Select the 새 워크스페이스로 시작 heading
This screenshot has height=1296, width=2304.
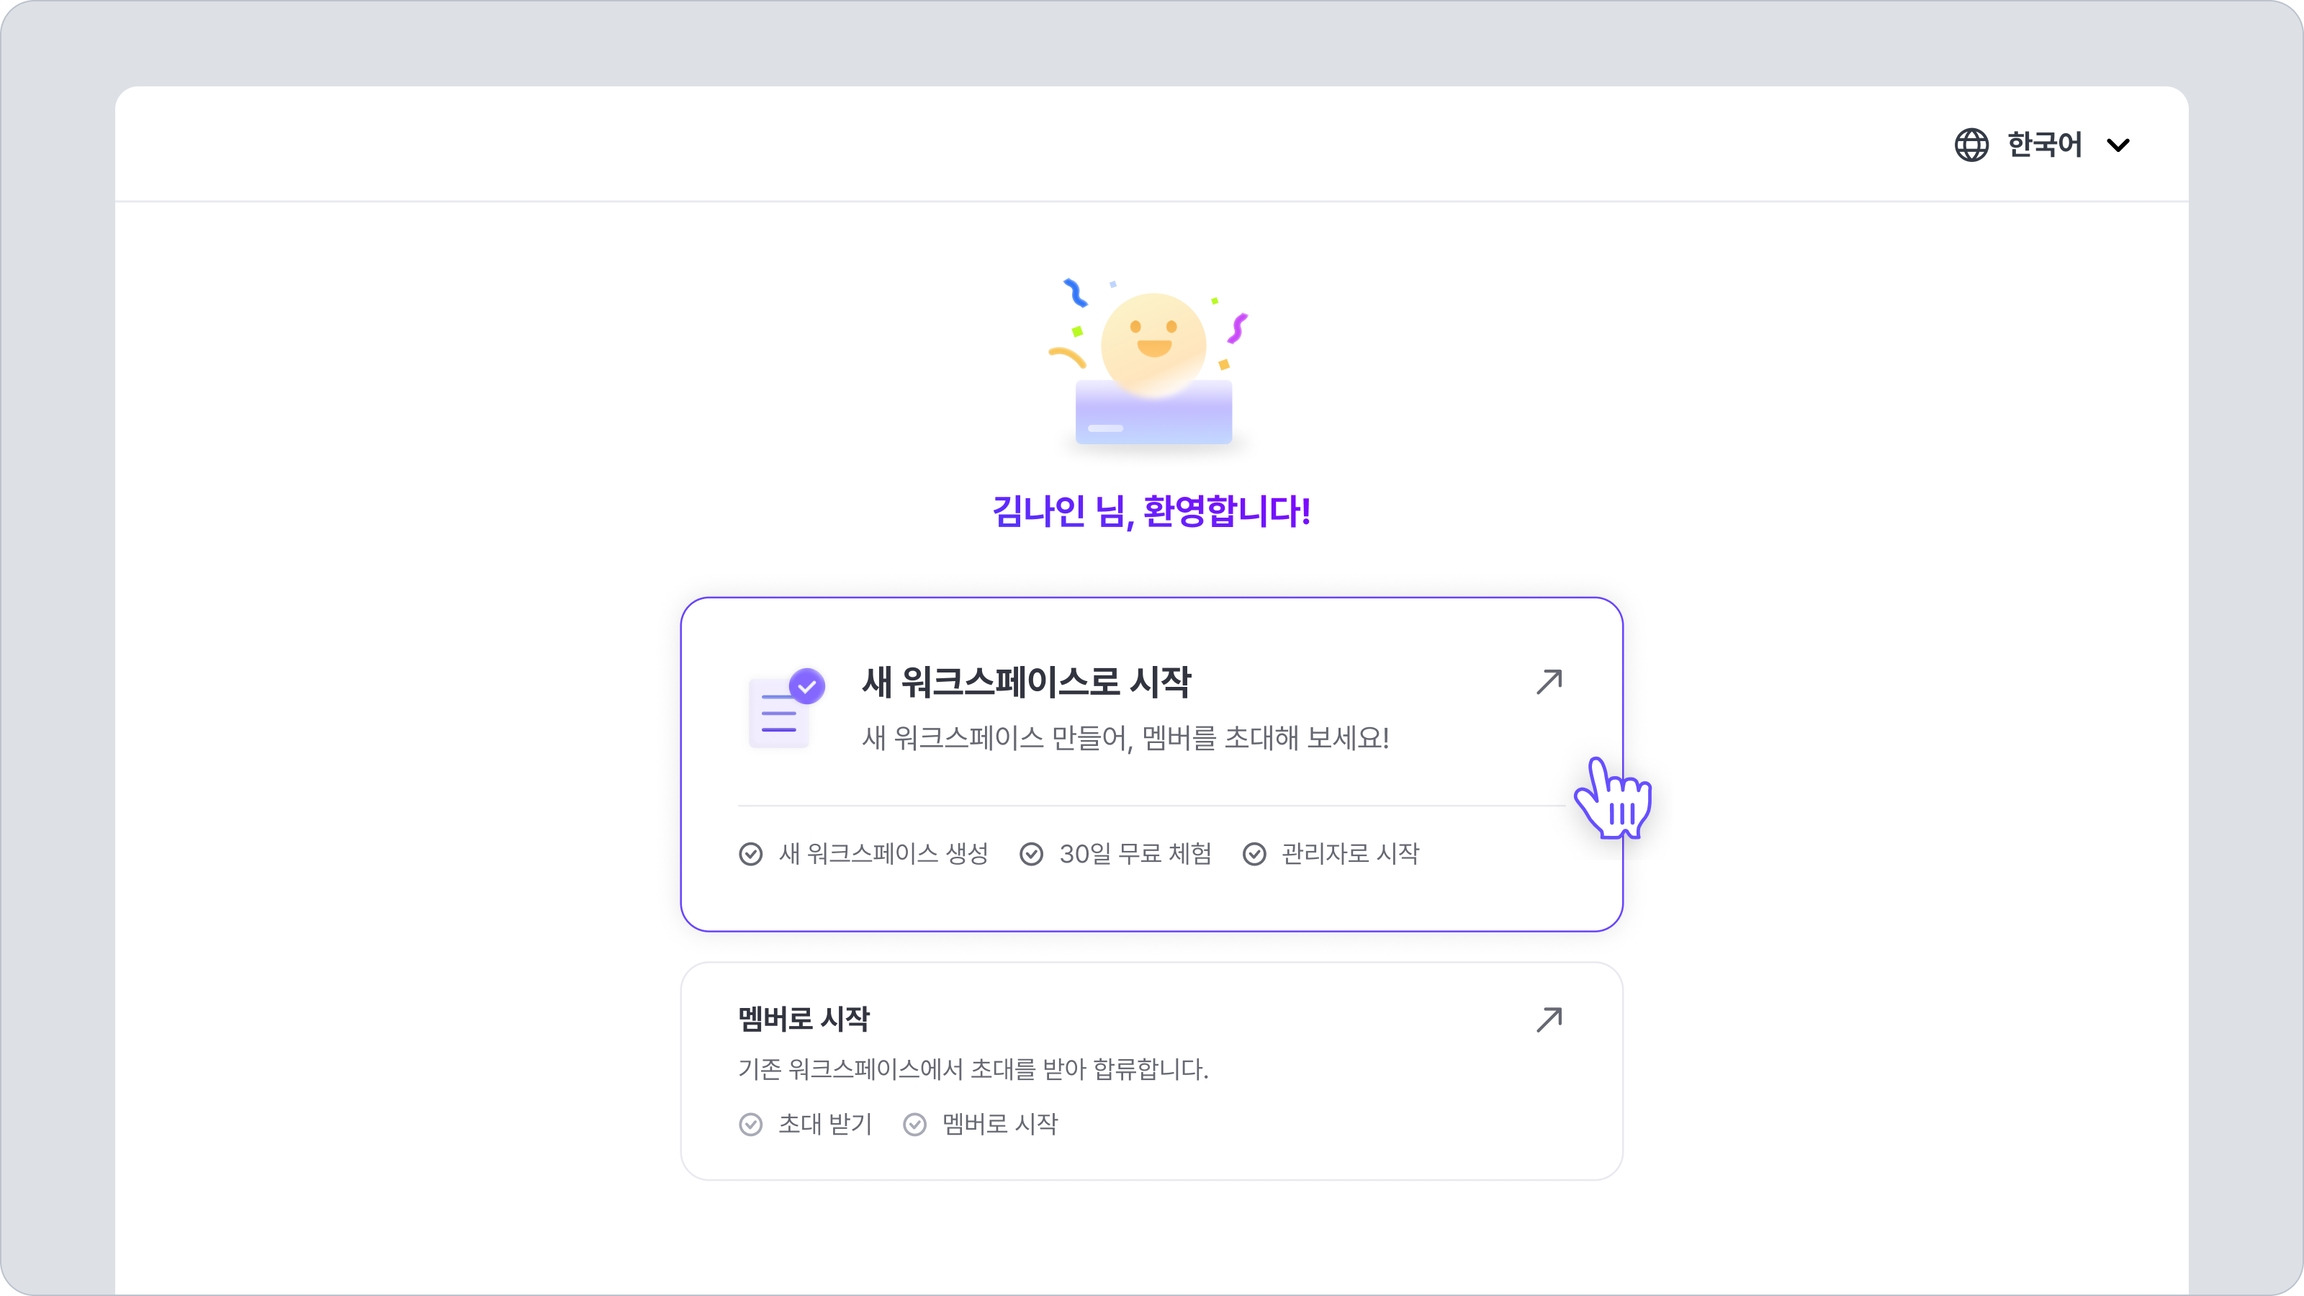click(x=1026, y=683)
